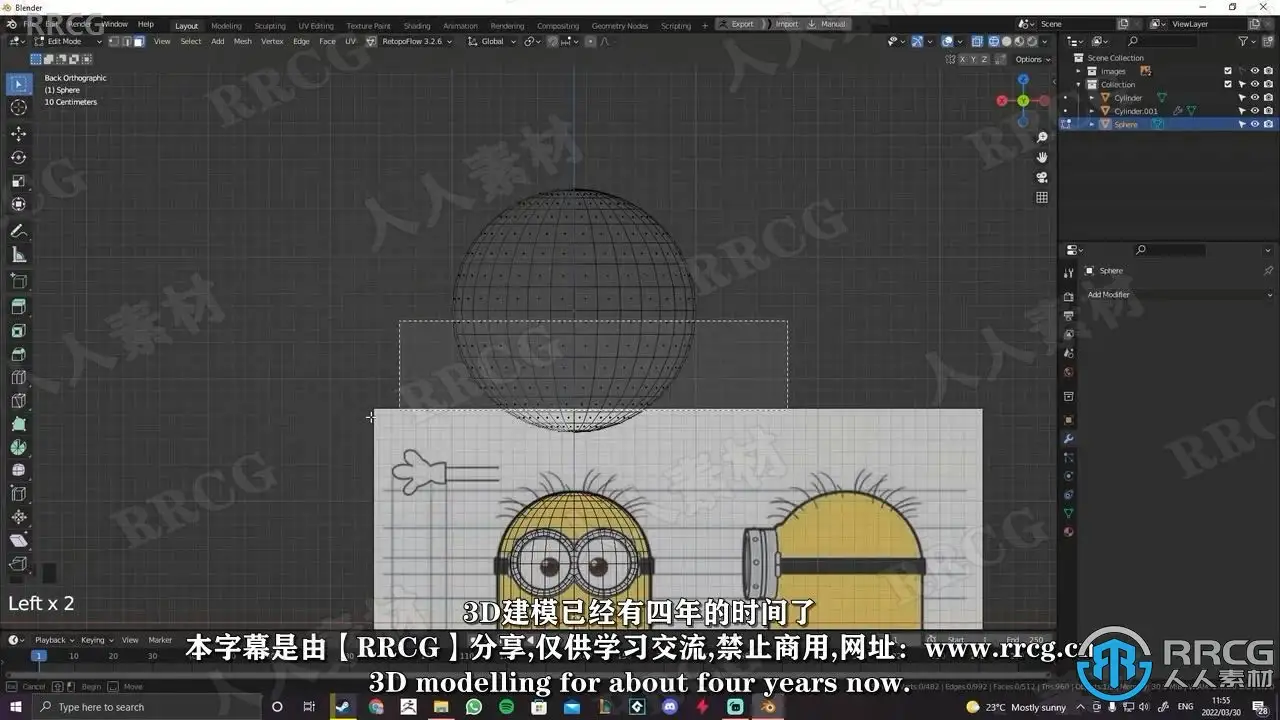
Task: Enable face select mode
Action: coord(138,41)
